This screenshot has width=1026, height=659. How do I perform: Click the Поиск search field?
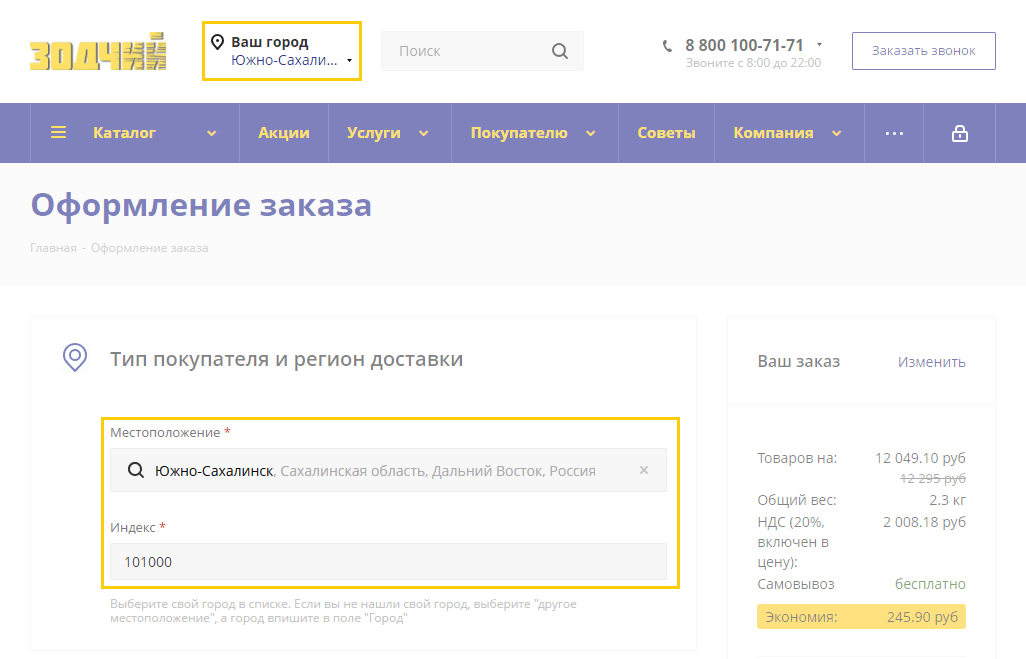tap(465, 51)
